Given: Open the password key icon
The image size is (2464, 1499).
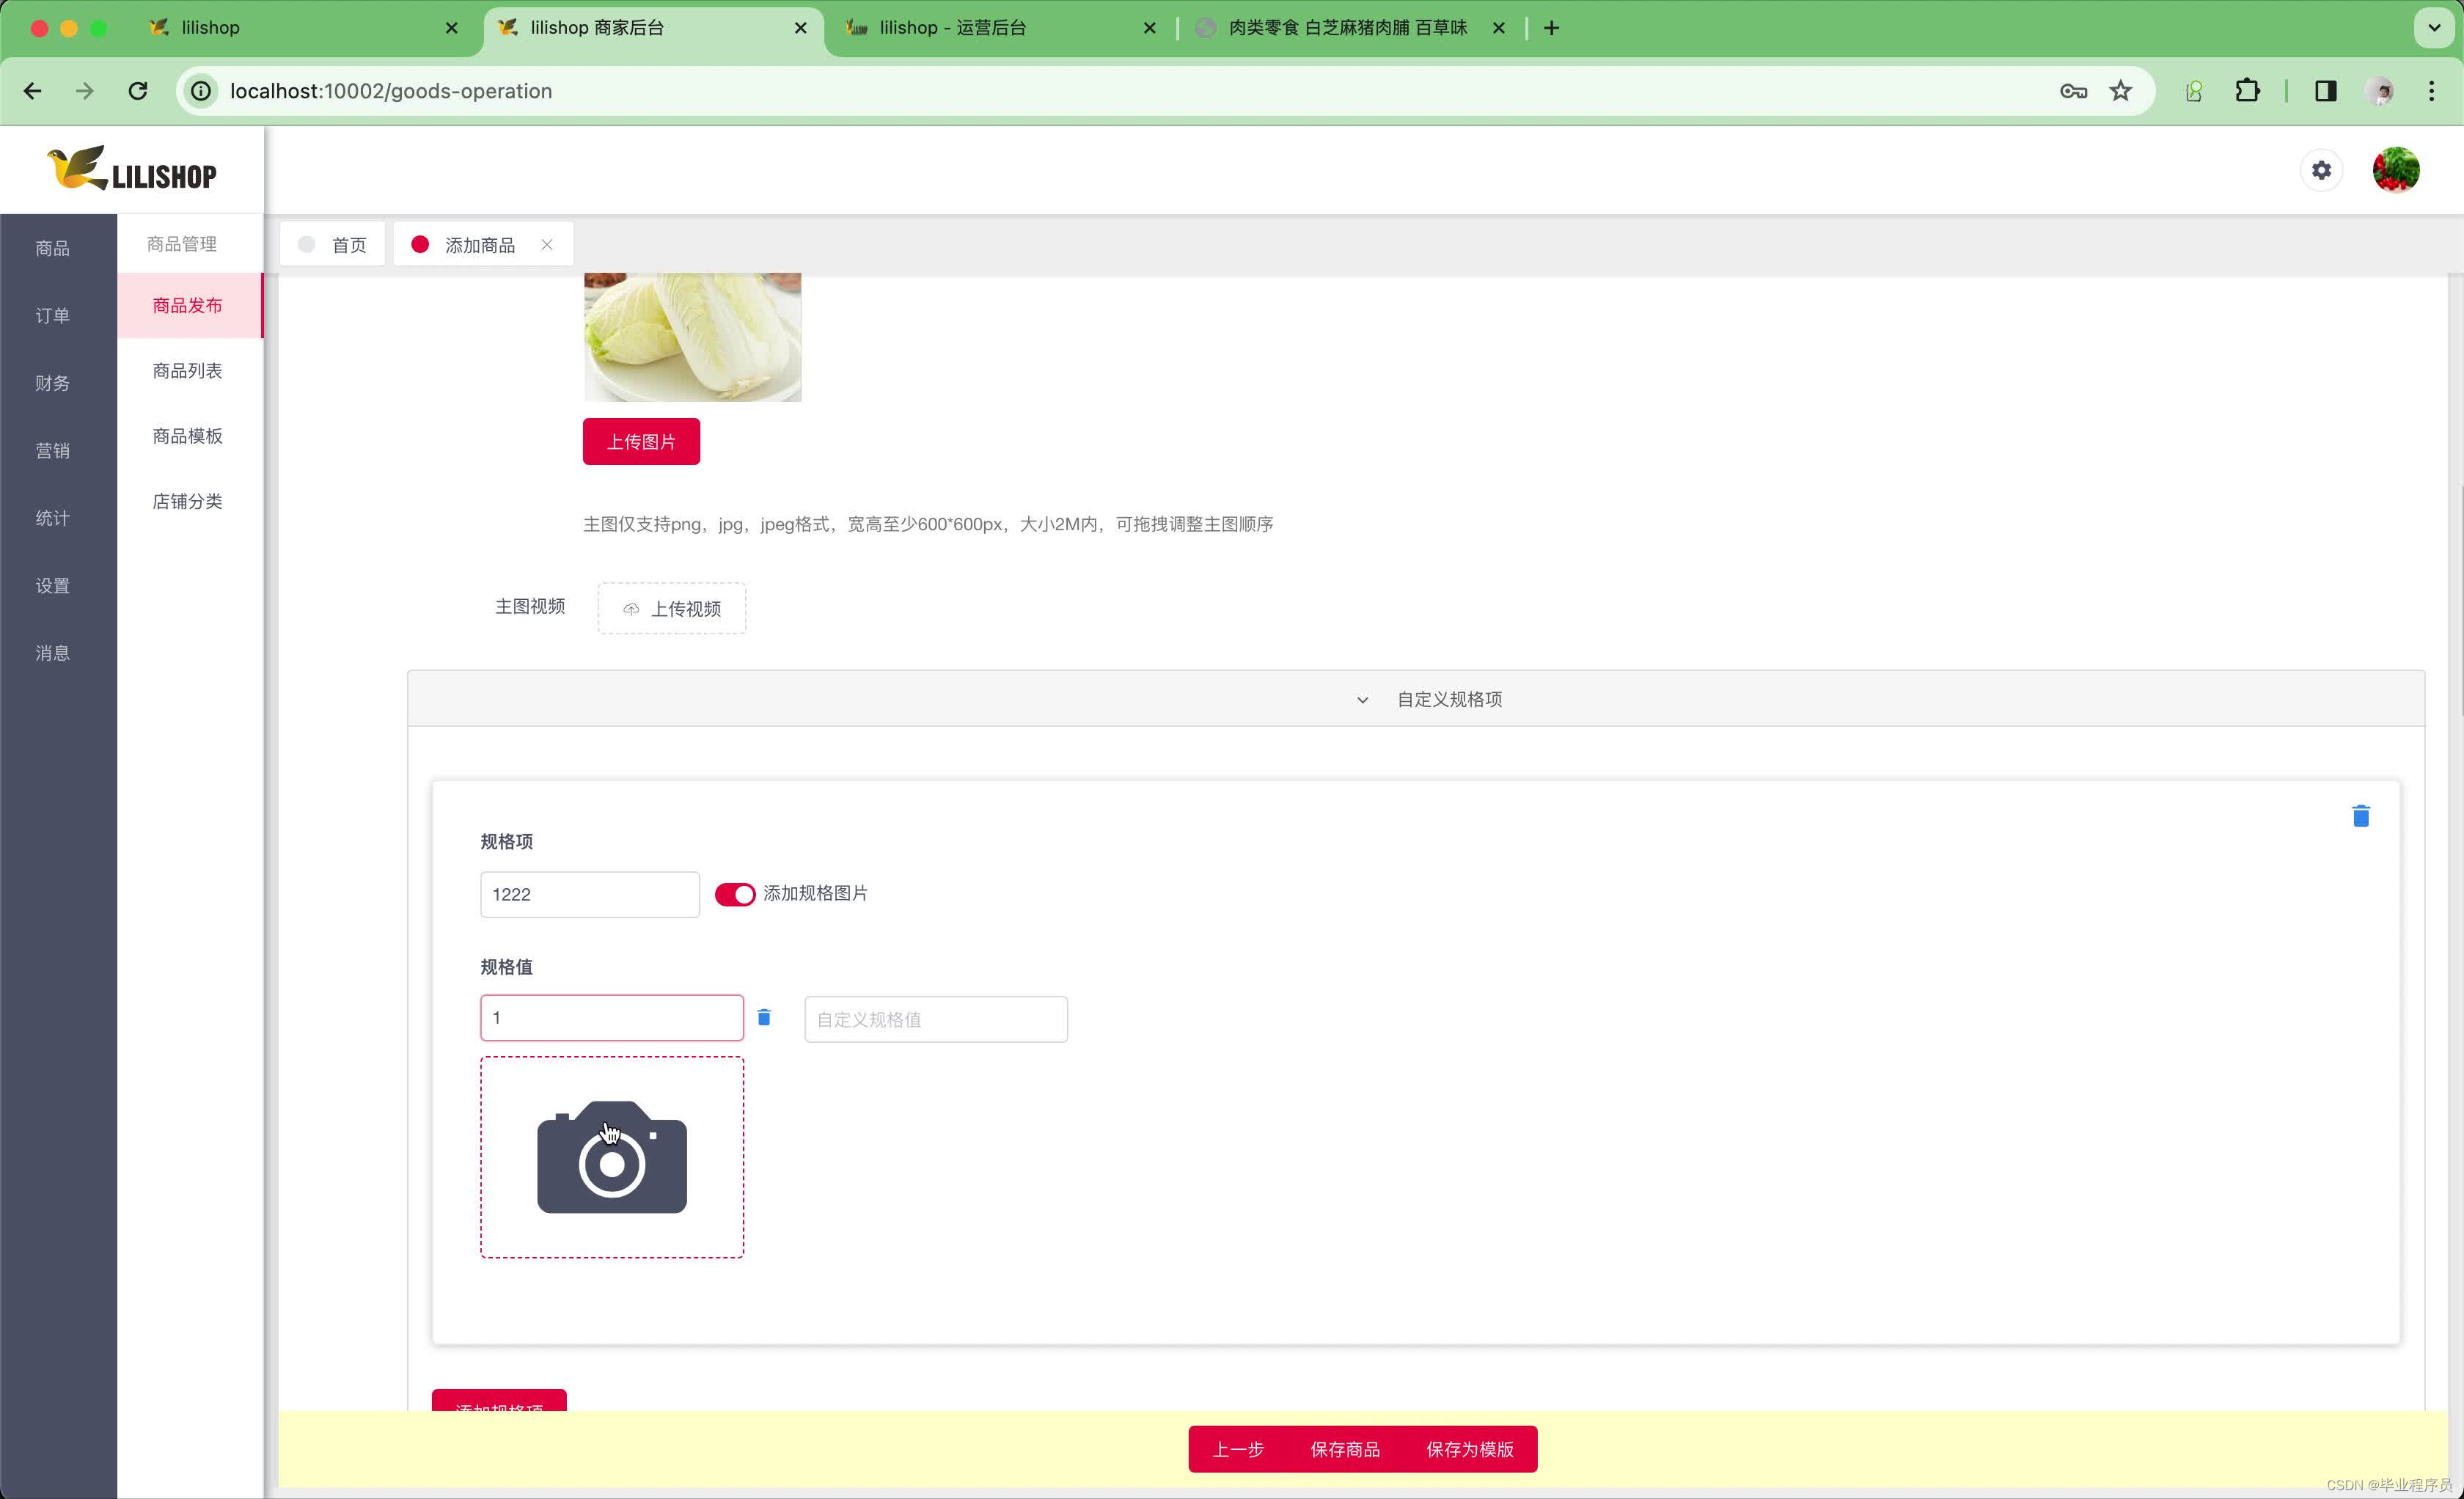Looking at the screenshot, I should 2073,91.
